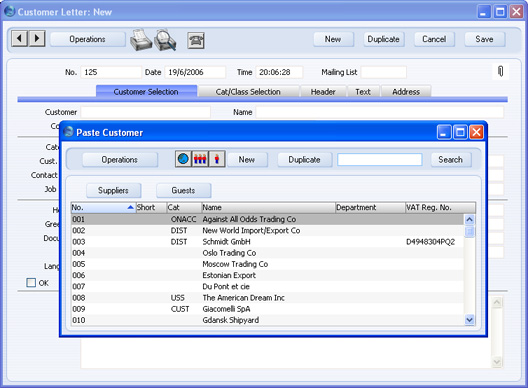Open print preview magnifier icon

[165, 40]
